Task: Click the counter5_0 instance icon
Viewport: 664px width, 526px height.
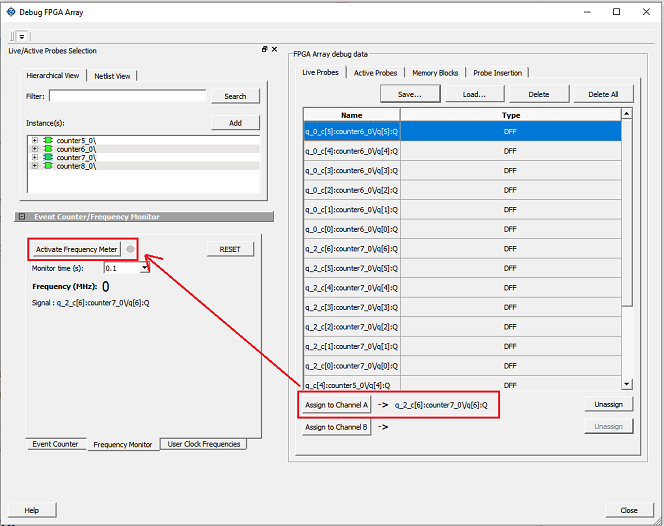Action: [47, 140]
